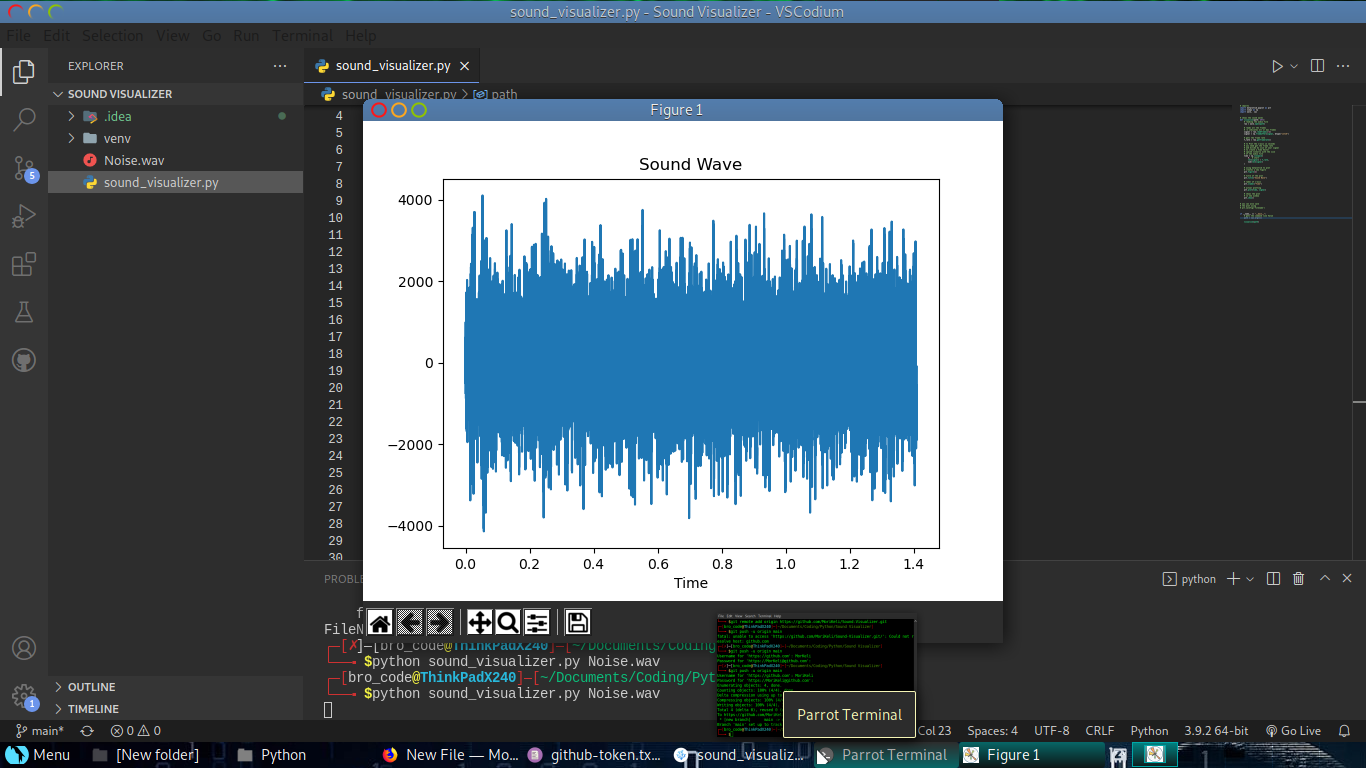Click the main* branch in status bar
Viewport: 1366px width, 768px height.
point(40,731)
